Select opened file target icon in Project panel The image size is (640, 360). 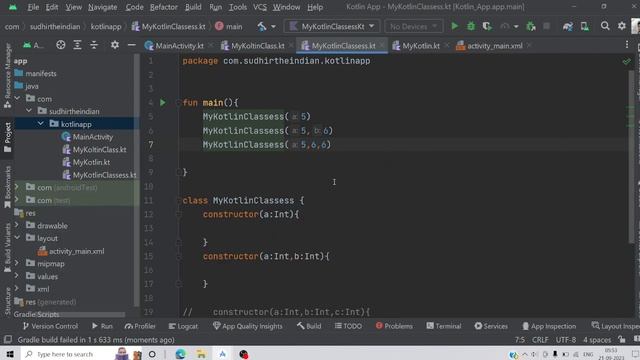point(60,45)
